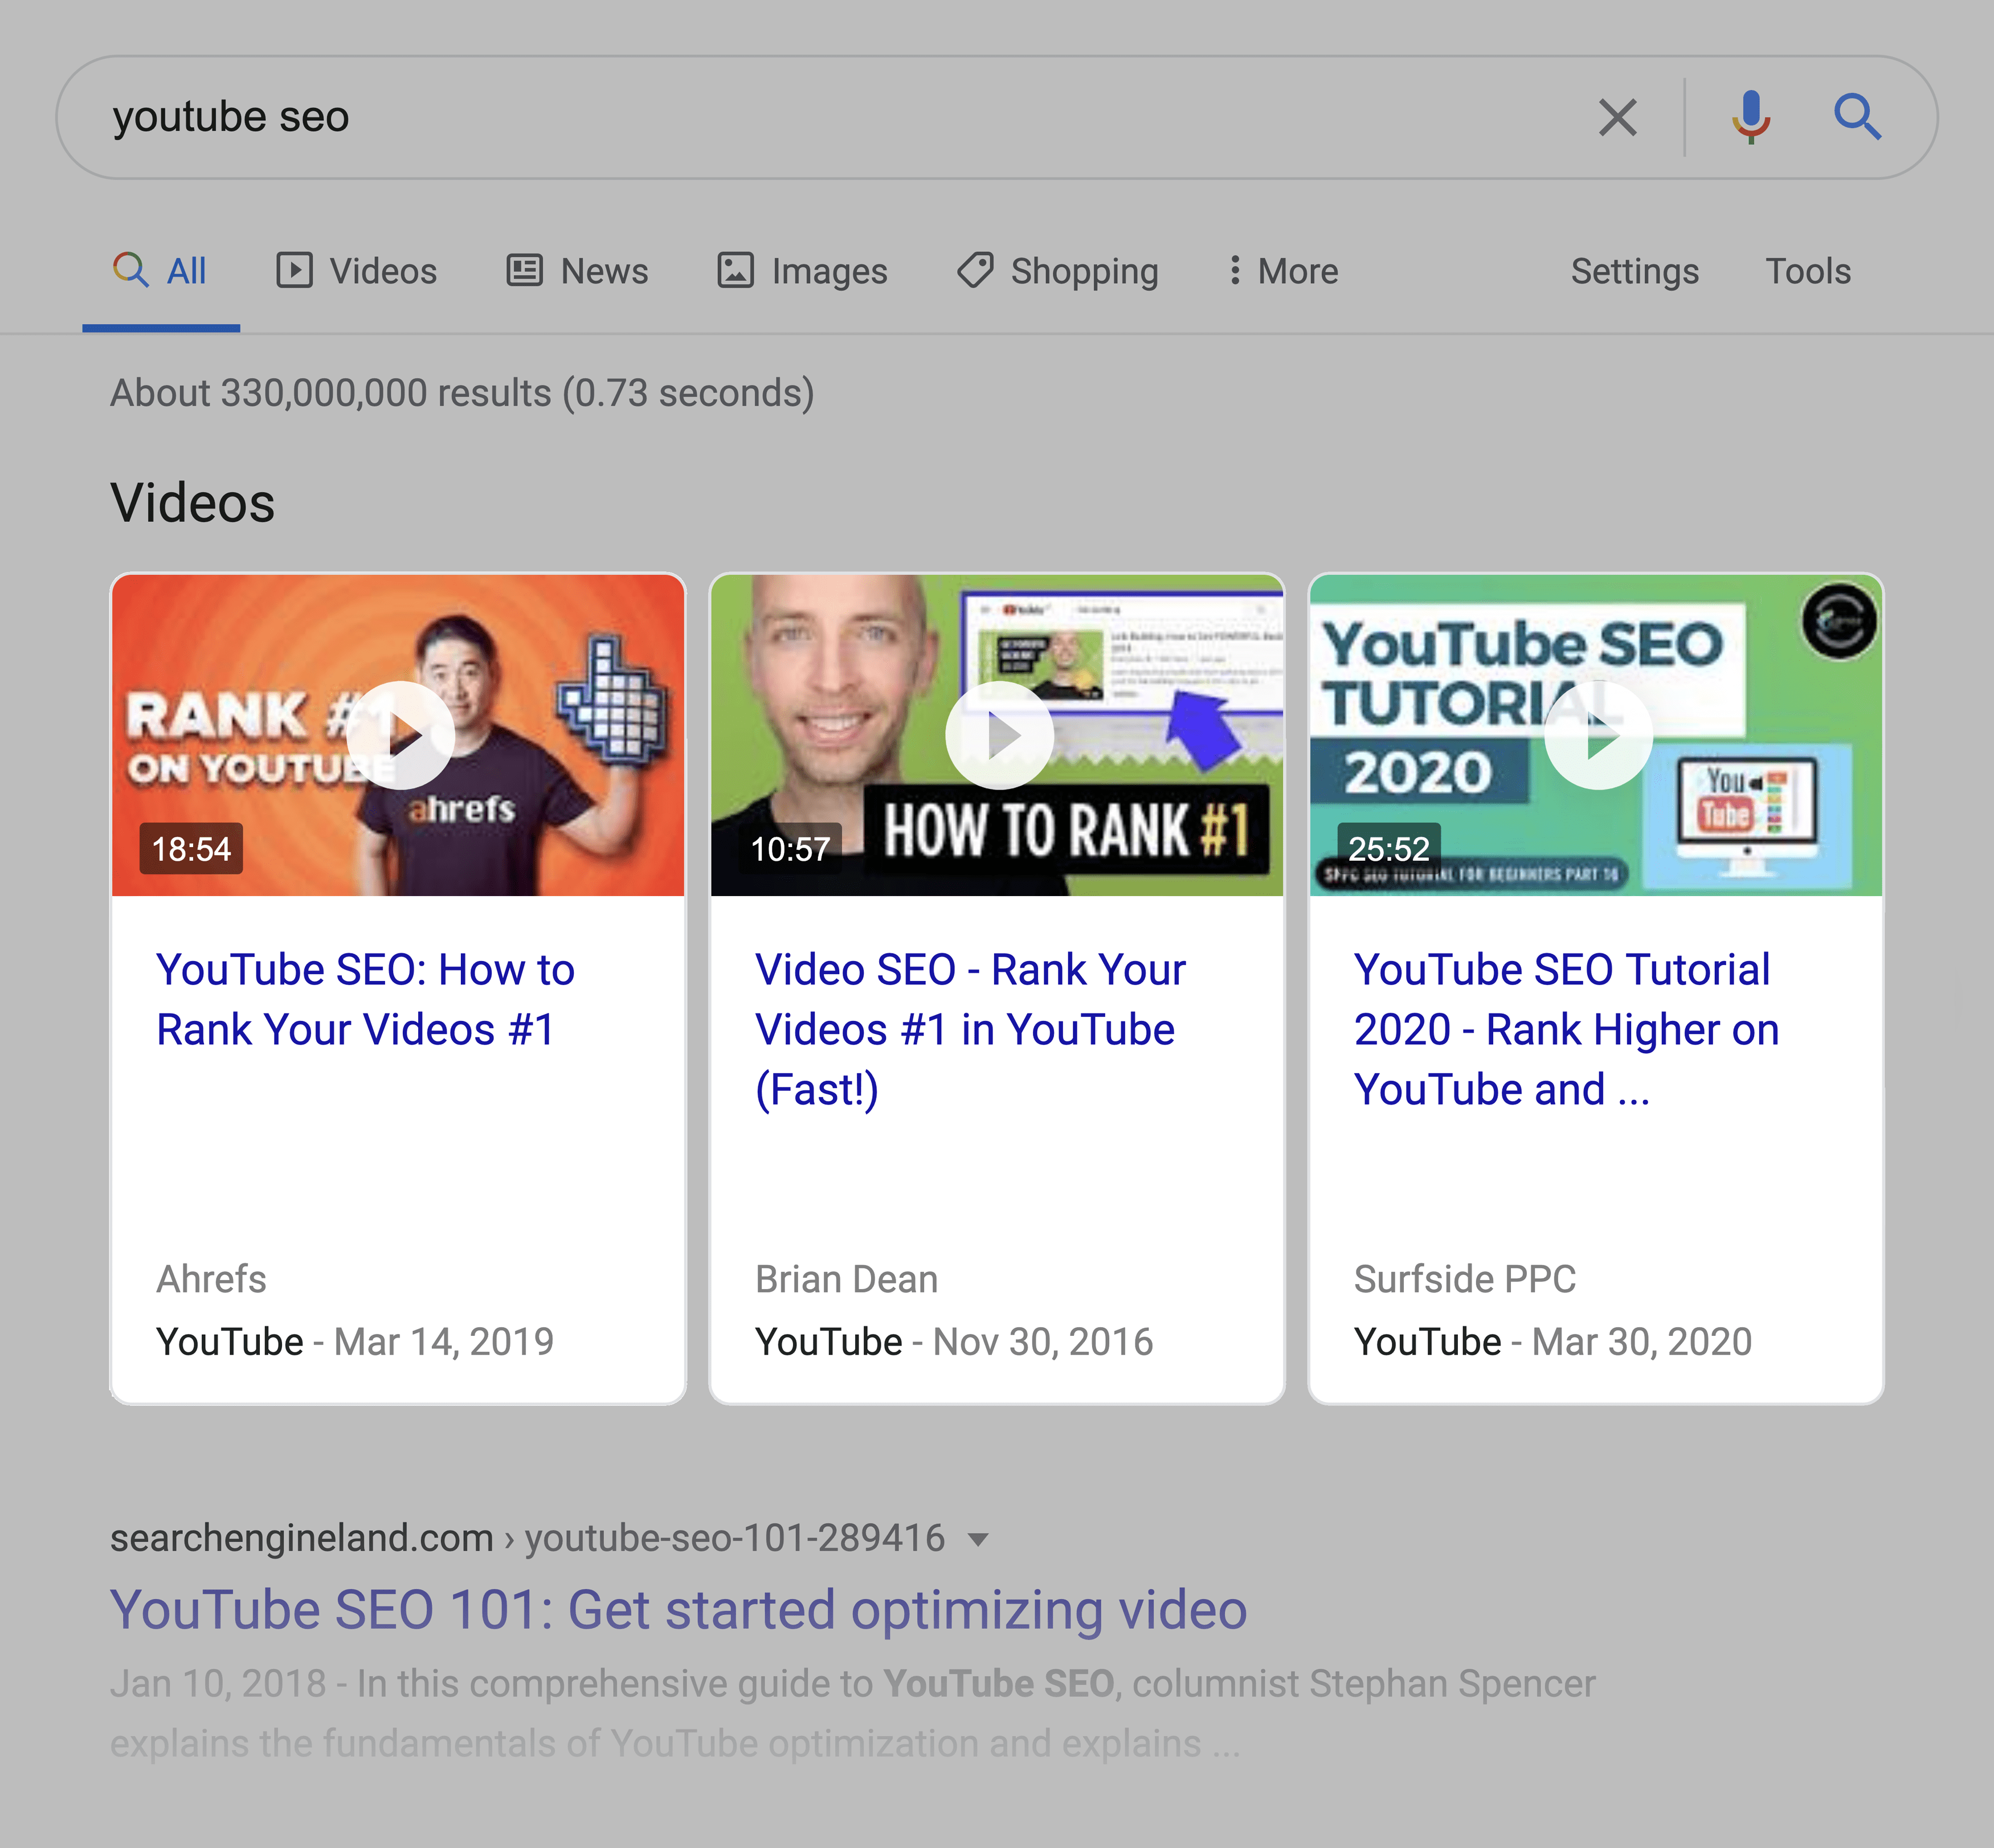Click 'YouTube - Nov 30, 2016' source text
Screen dimensions: 1994x1848
tap(954, 1342)
